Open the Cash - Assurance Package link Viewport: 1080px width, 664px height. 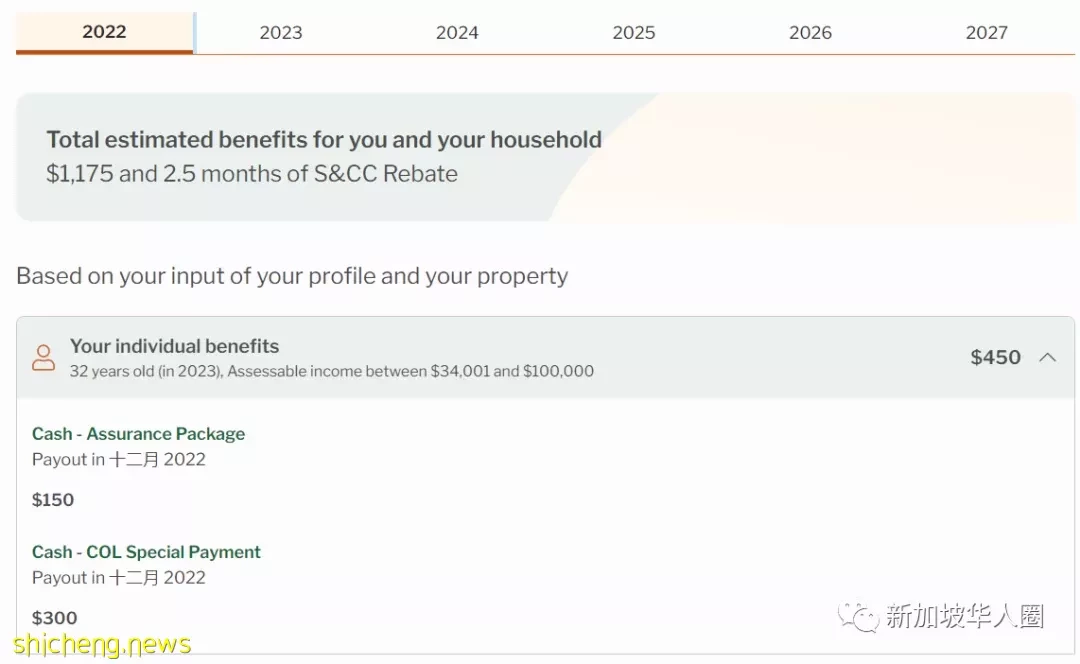[x=138, y=434]
